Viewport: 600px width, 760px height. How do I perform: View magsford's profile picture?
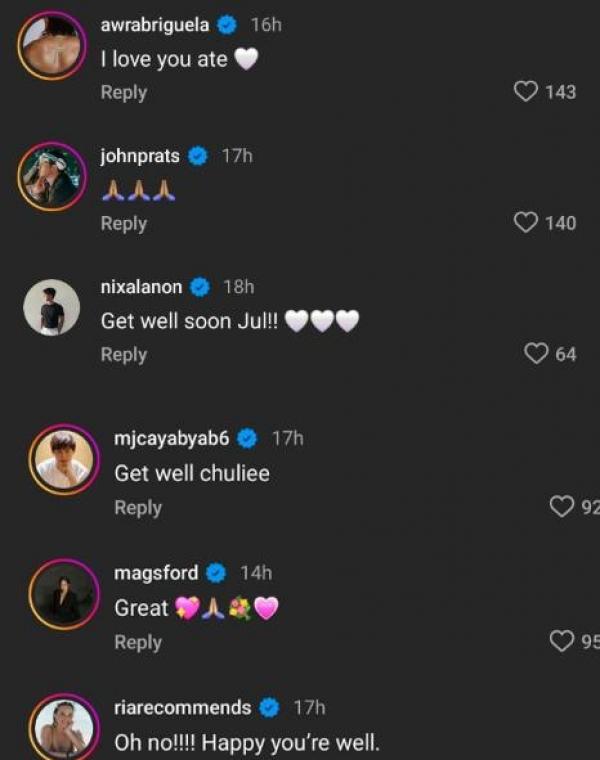[x=63, y=596]
